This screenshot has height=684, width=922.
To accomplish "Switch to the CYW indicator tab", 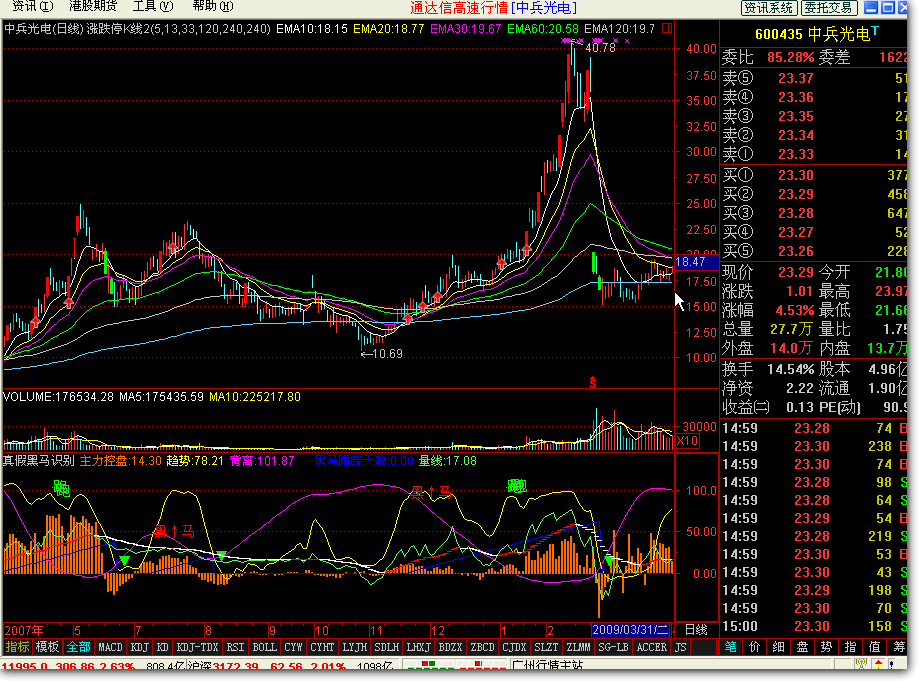I will pos(293,647).
